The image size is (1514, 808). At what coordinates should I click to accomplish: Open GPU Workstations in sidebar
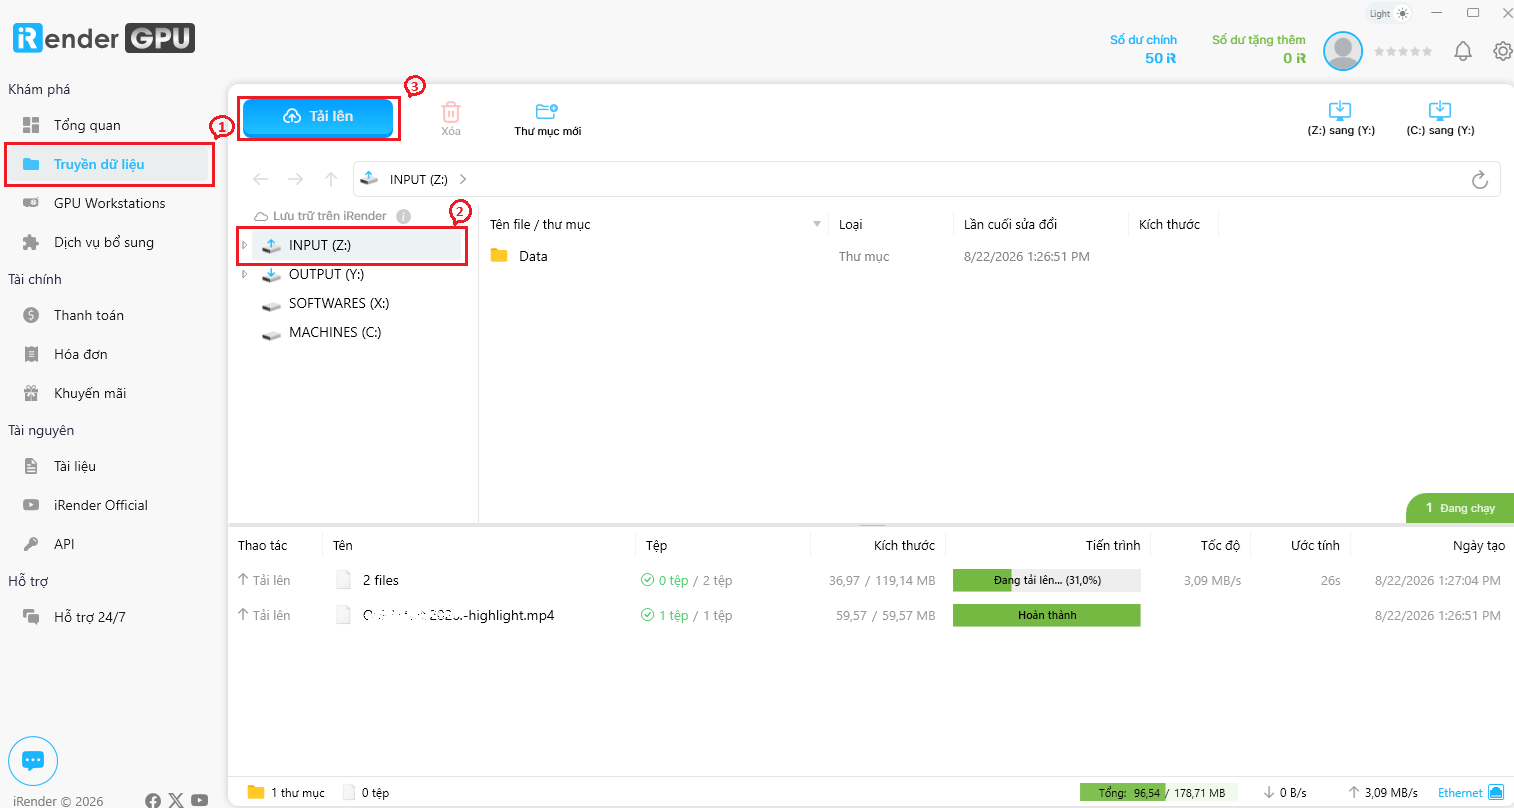(109, 203)
